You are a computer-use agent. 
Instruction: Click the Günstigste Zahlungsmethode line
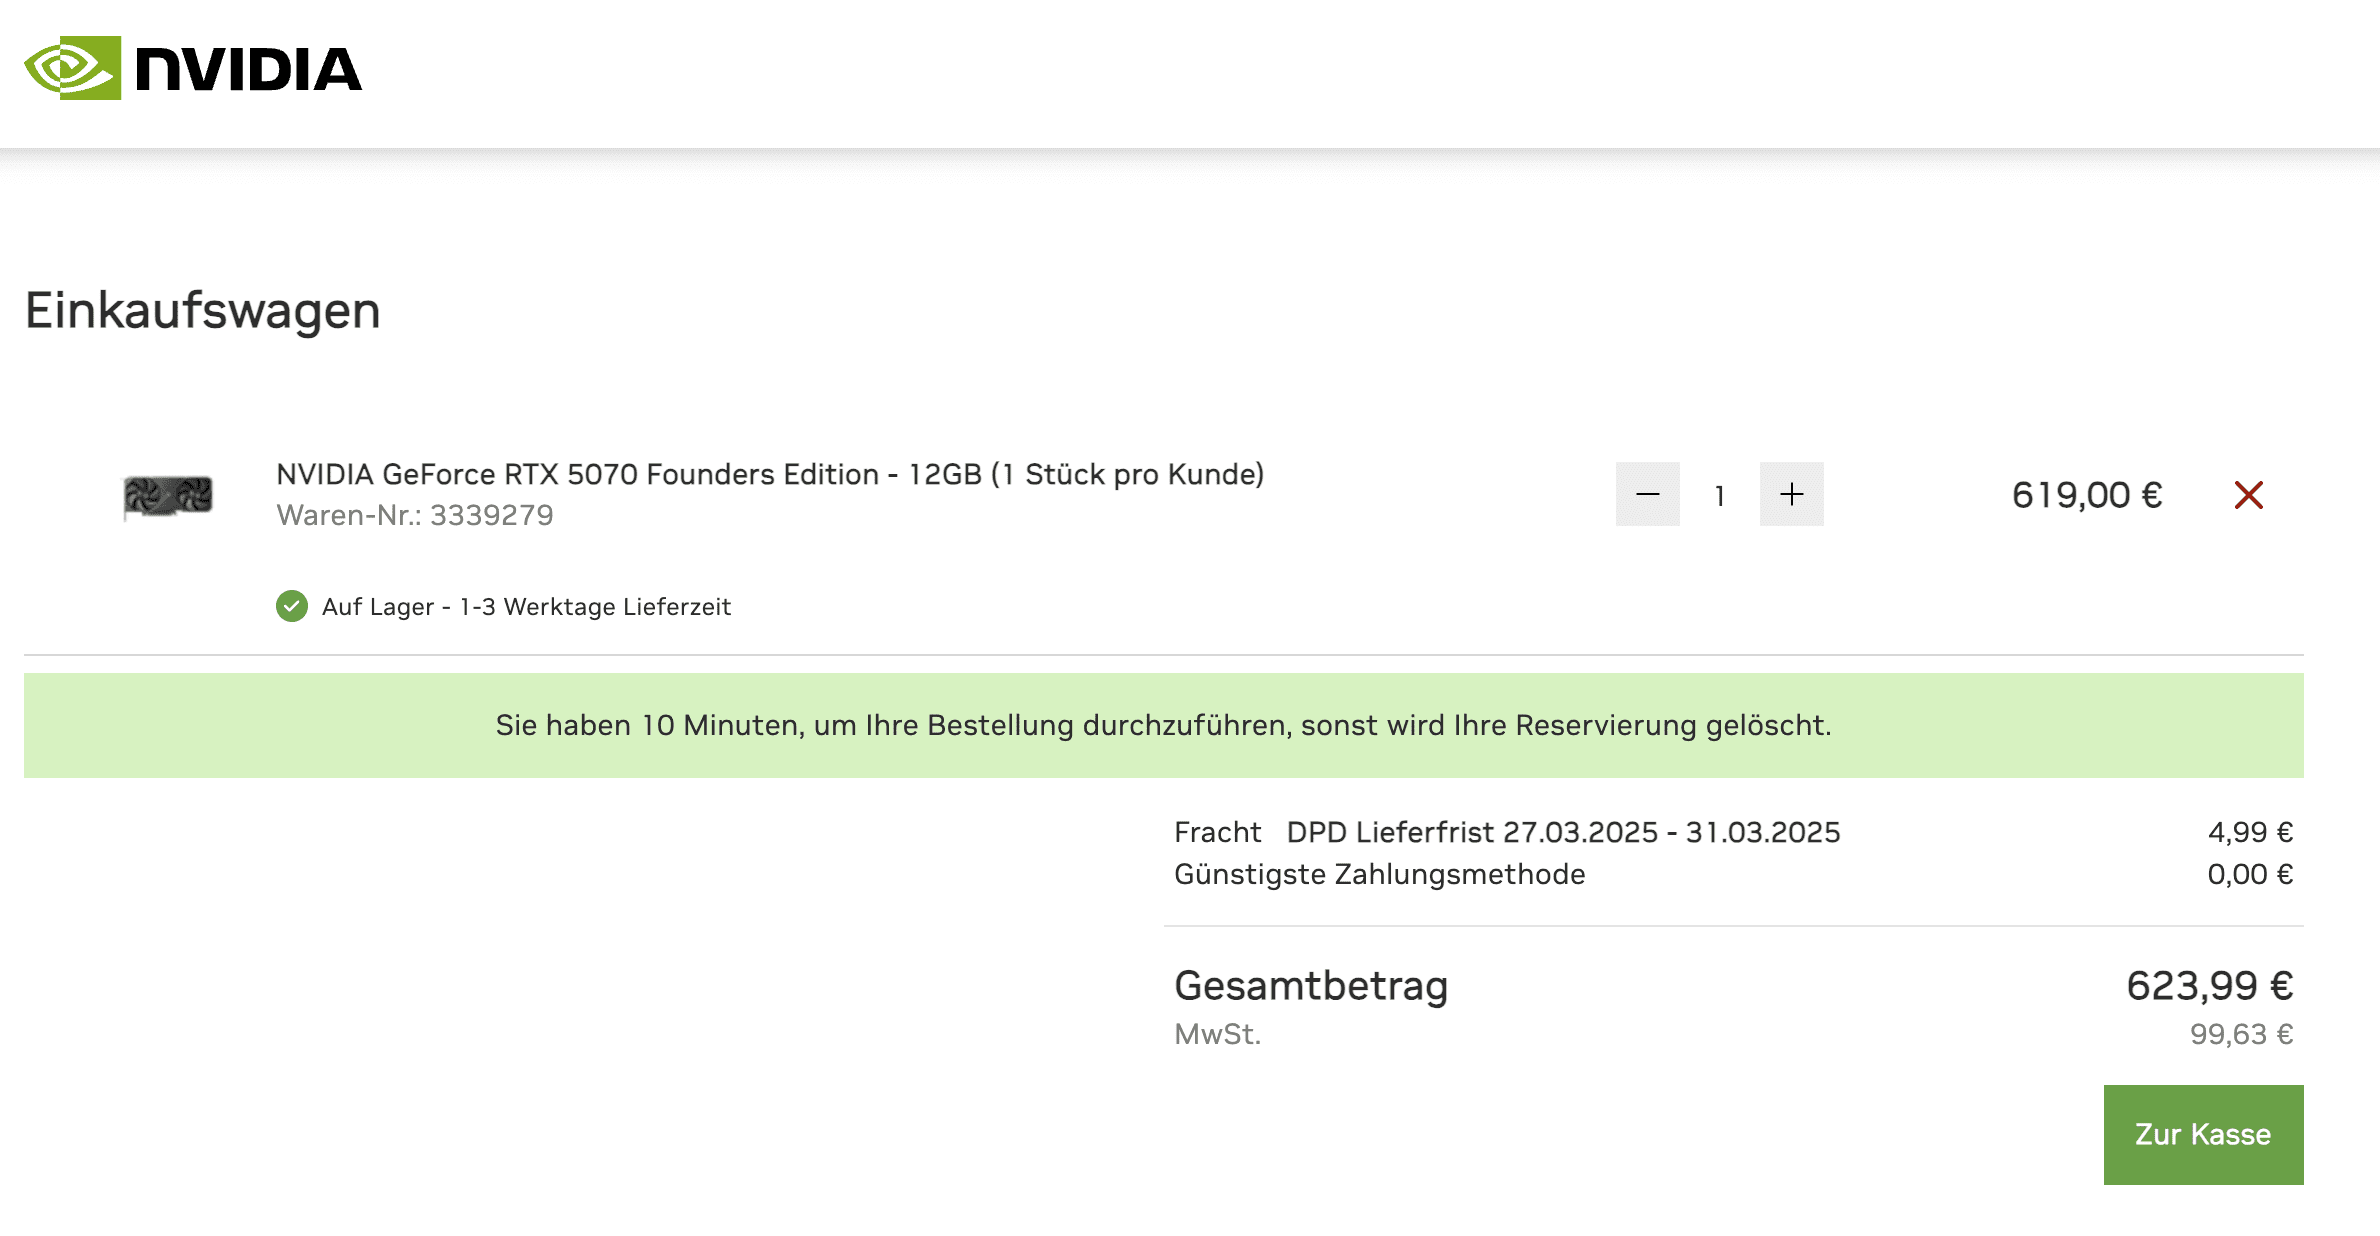click(x=1379, y=874)
